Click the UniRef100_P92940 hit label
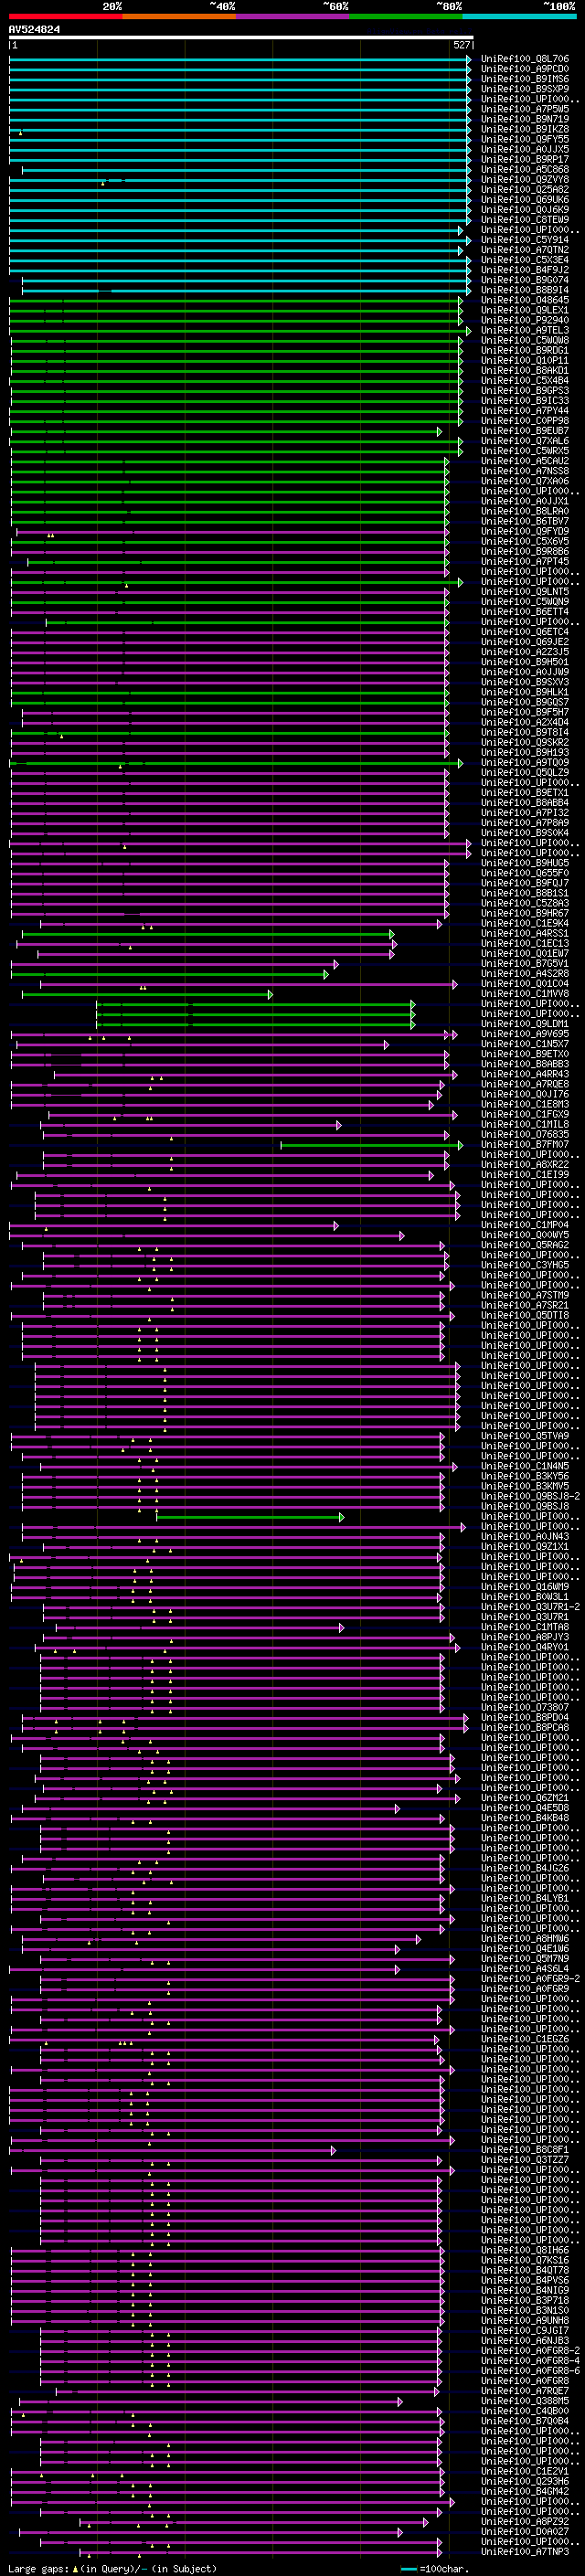585x2576 pixels. [x=525, y=320]
